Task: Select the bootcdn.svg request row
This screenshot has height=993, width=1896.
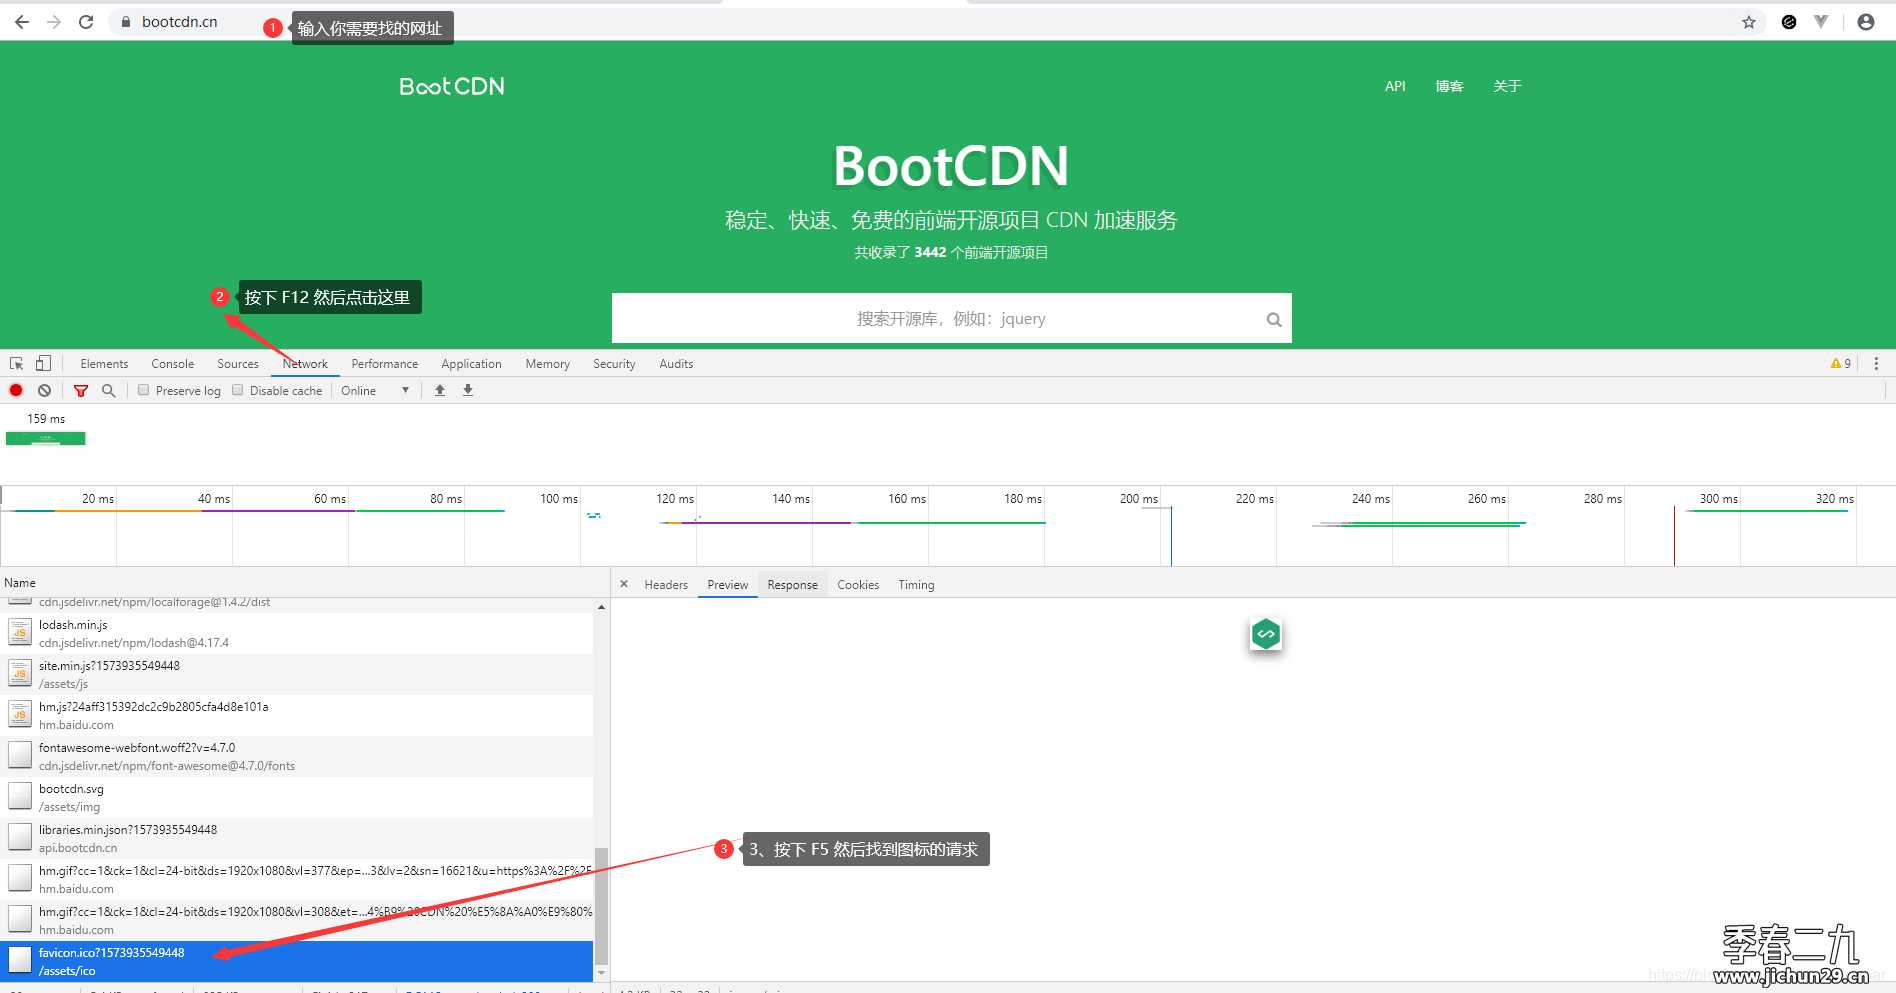Action: [297, 798]
